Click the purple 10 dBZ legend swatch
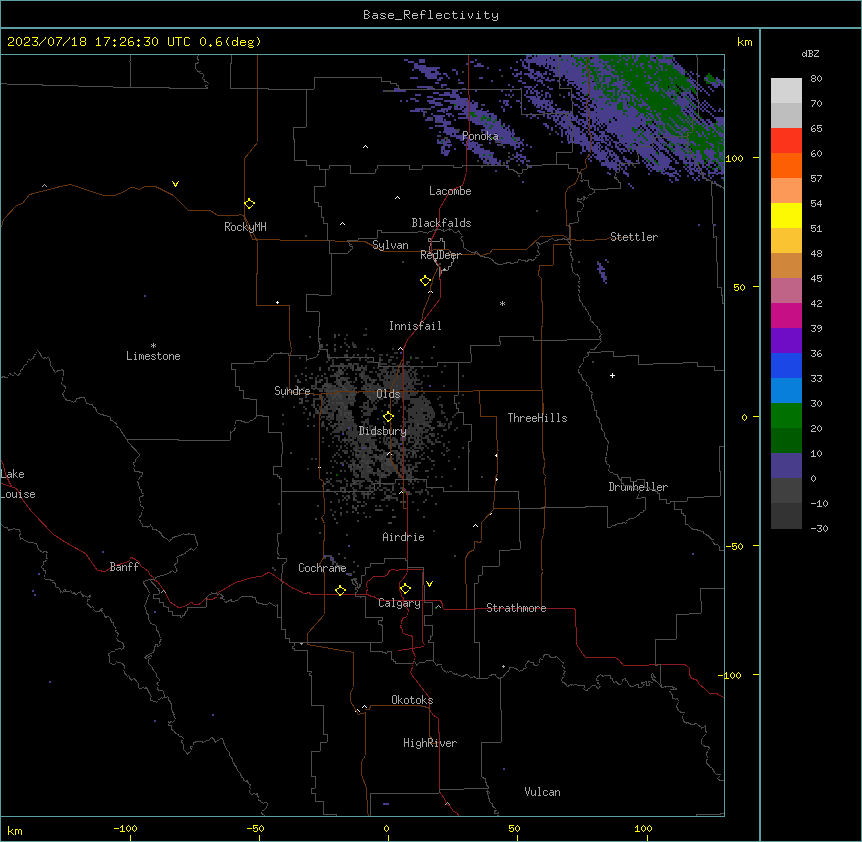This screenshot has height=842, width=862. (786, 466)
